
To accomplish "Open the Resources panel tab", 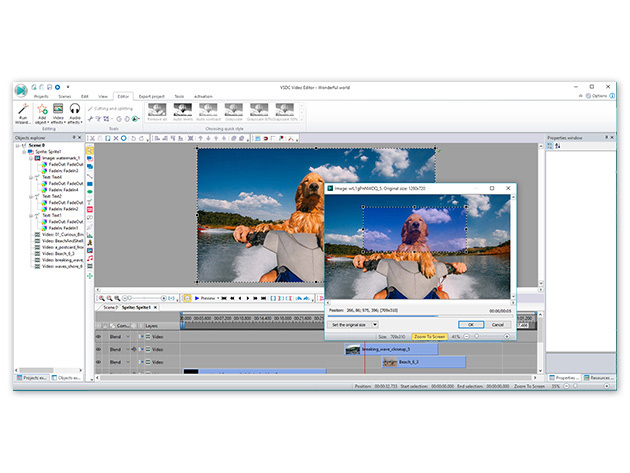I will 599,378.
